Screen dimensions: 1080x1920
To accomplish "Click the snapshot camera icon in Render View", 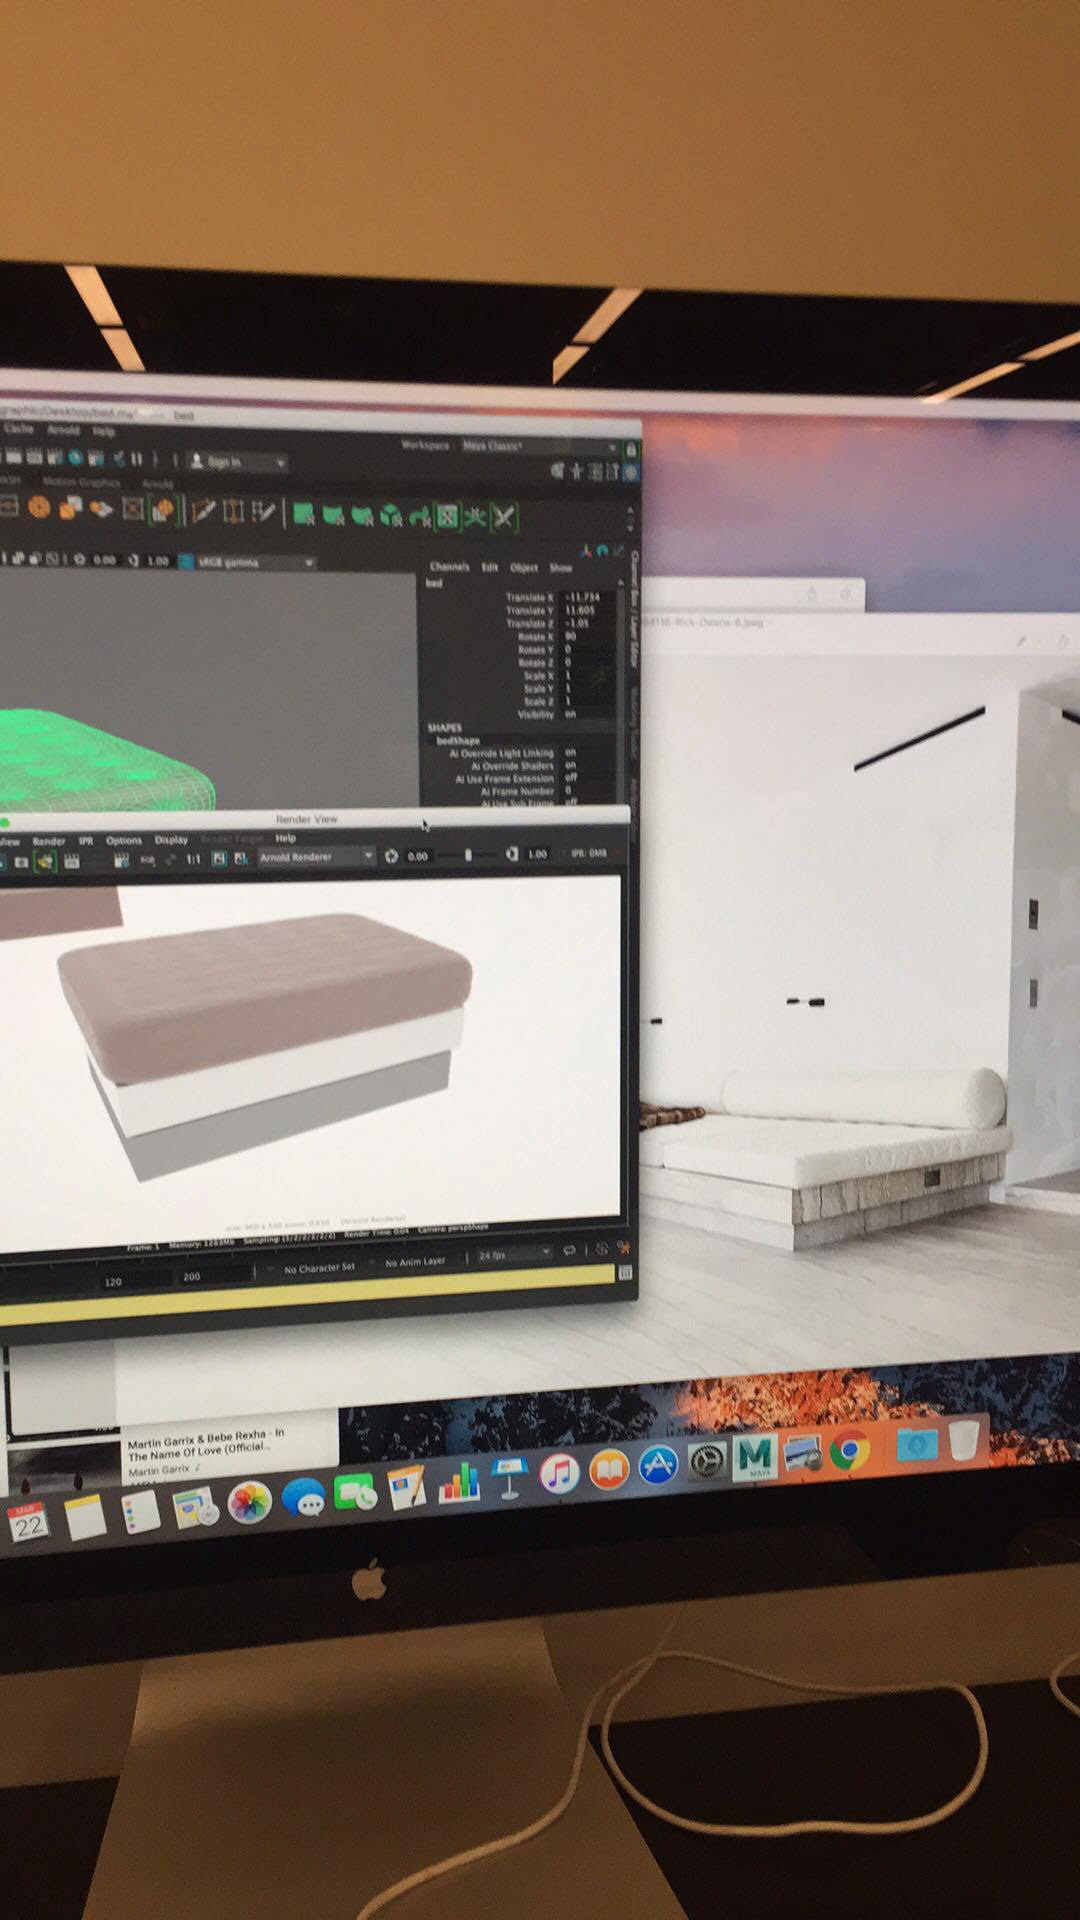I will pyautogui.click(x=20, y=861).
